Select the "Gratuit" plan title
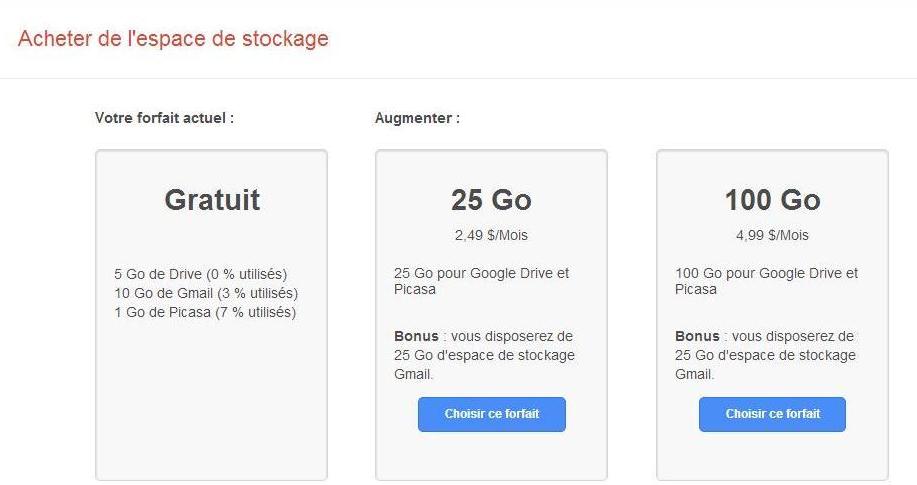This screenshot has height=485, width=917. (212, 200)
